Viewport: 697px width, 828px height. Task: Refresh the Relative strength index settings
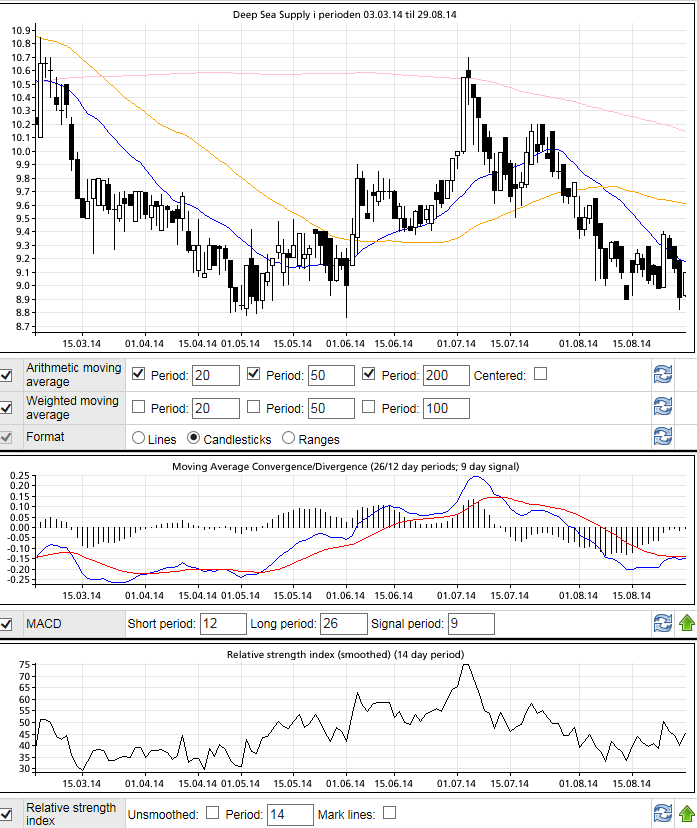click(661, 813)
